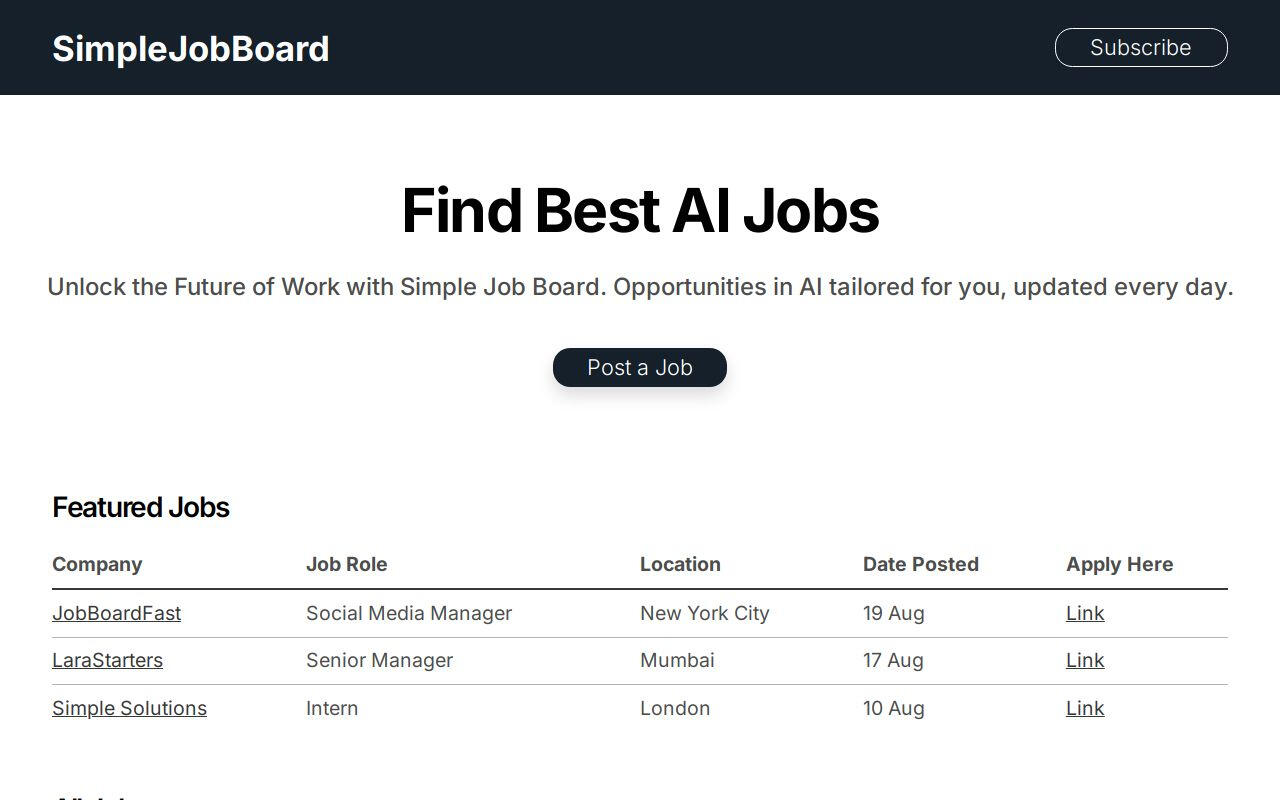The height and width of the screenshot is (800, 1280).
Task: Open the JobBoardFast company link
Action: tap(116, 613)
